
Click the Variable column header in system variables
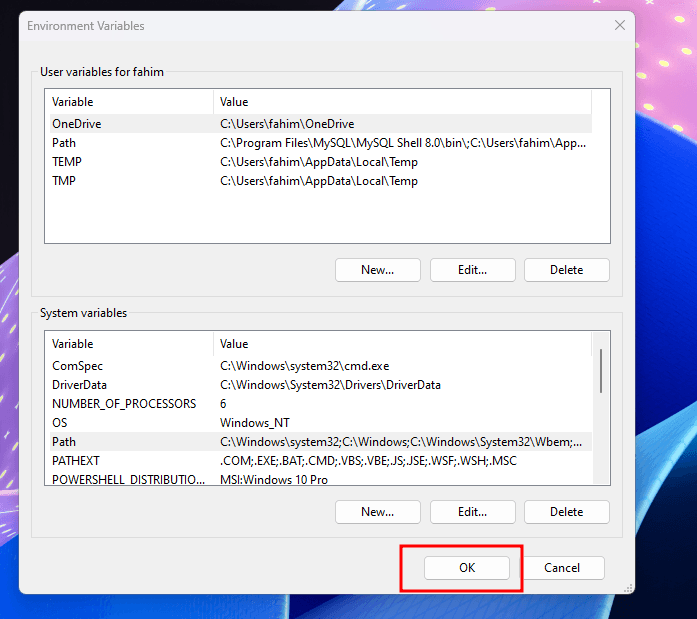(131, 344)
